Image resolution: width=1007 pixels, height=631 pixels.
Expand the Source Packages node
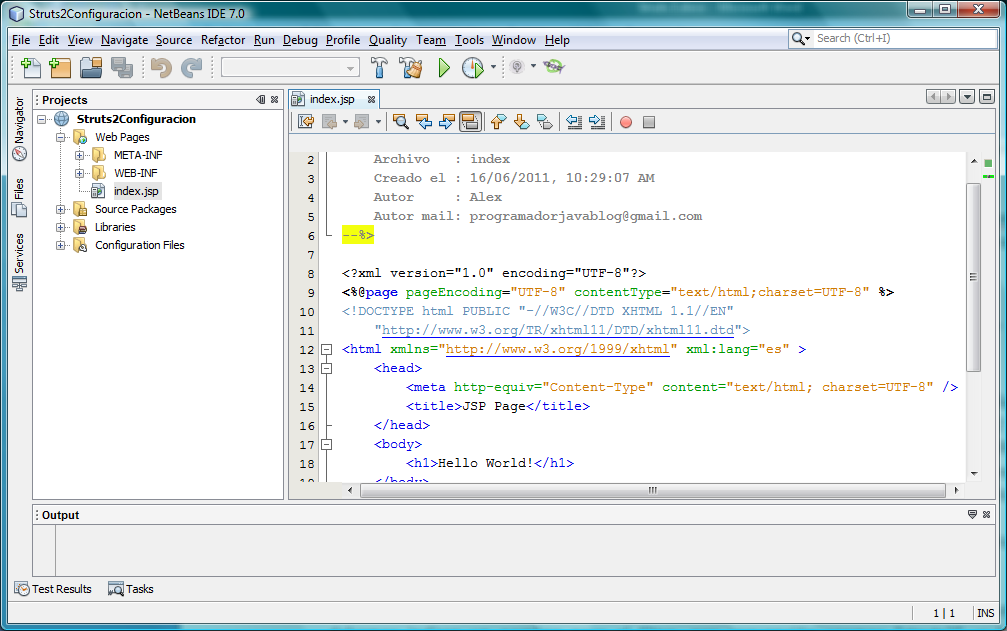[62, 209]
